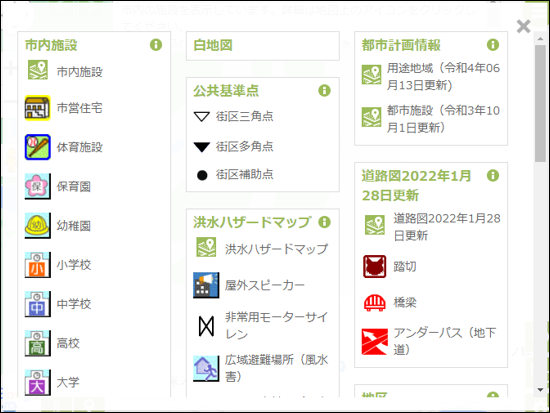This screenshot has height=413, width=550.
Task: Open the 屋外スピーカー speaker icon
Action: pyautogui.click(x=206, y=285)
